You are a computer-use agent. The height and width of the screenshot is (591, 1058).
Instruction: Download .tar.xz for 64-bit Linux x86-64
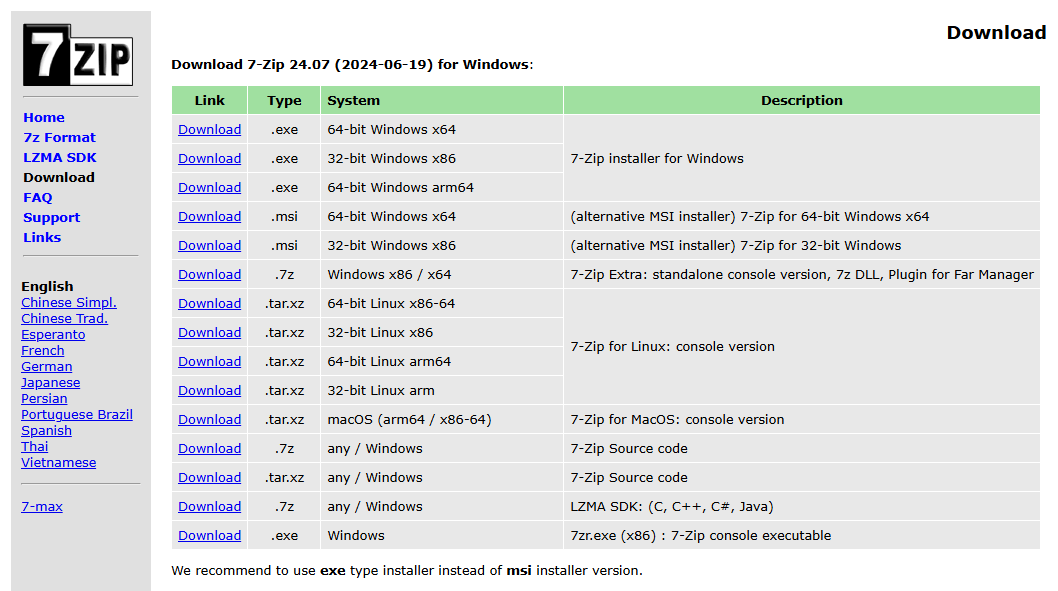pyautogui.click(x=209, y=304)
